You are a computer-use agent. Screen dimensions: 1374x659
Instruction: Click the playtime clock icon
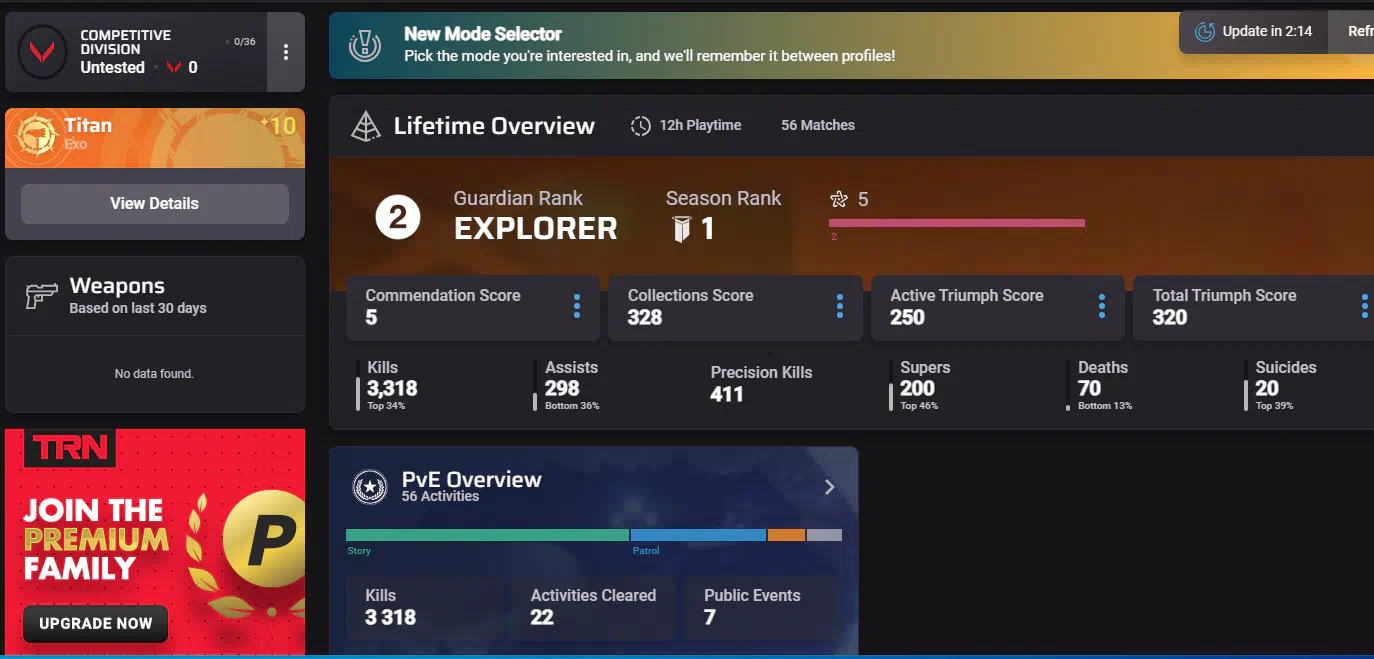point(640,126)
